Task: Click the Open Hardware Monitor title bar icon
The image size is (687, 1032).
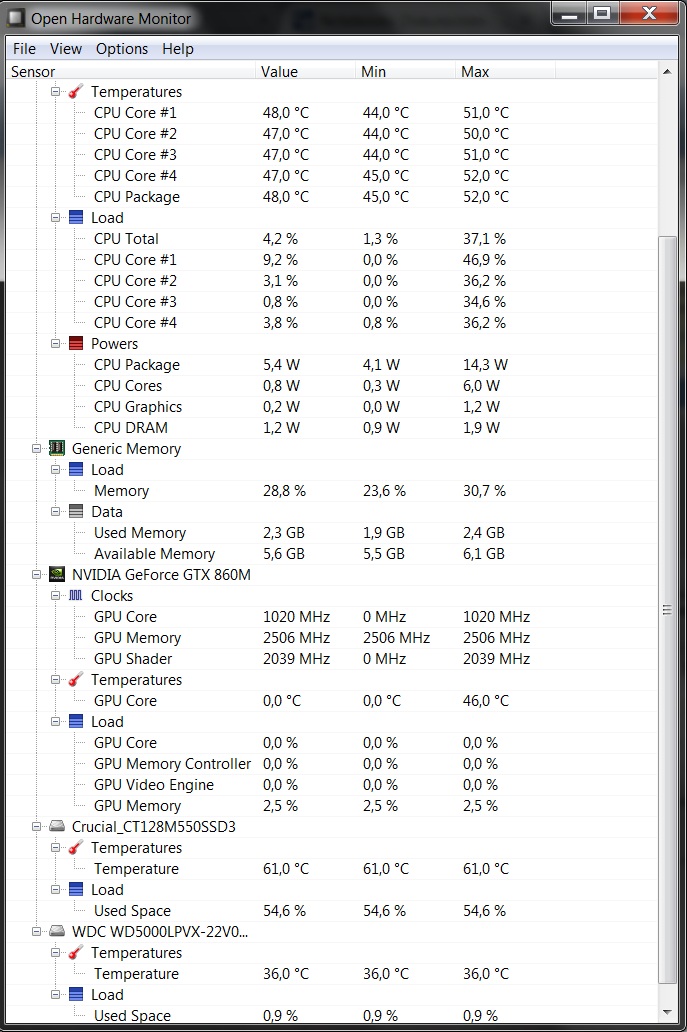Action: pyautogui.click(x=16, y=18)
